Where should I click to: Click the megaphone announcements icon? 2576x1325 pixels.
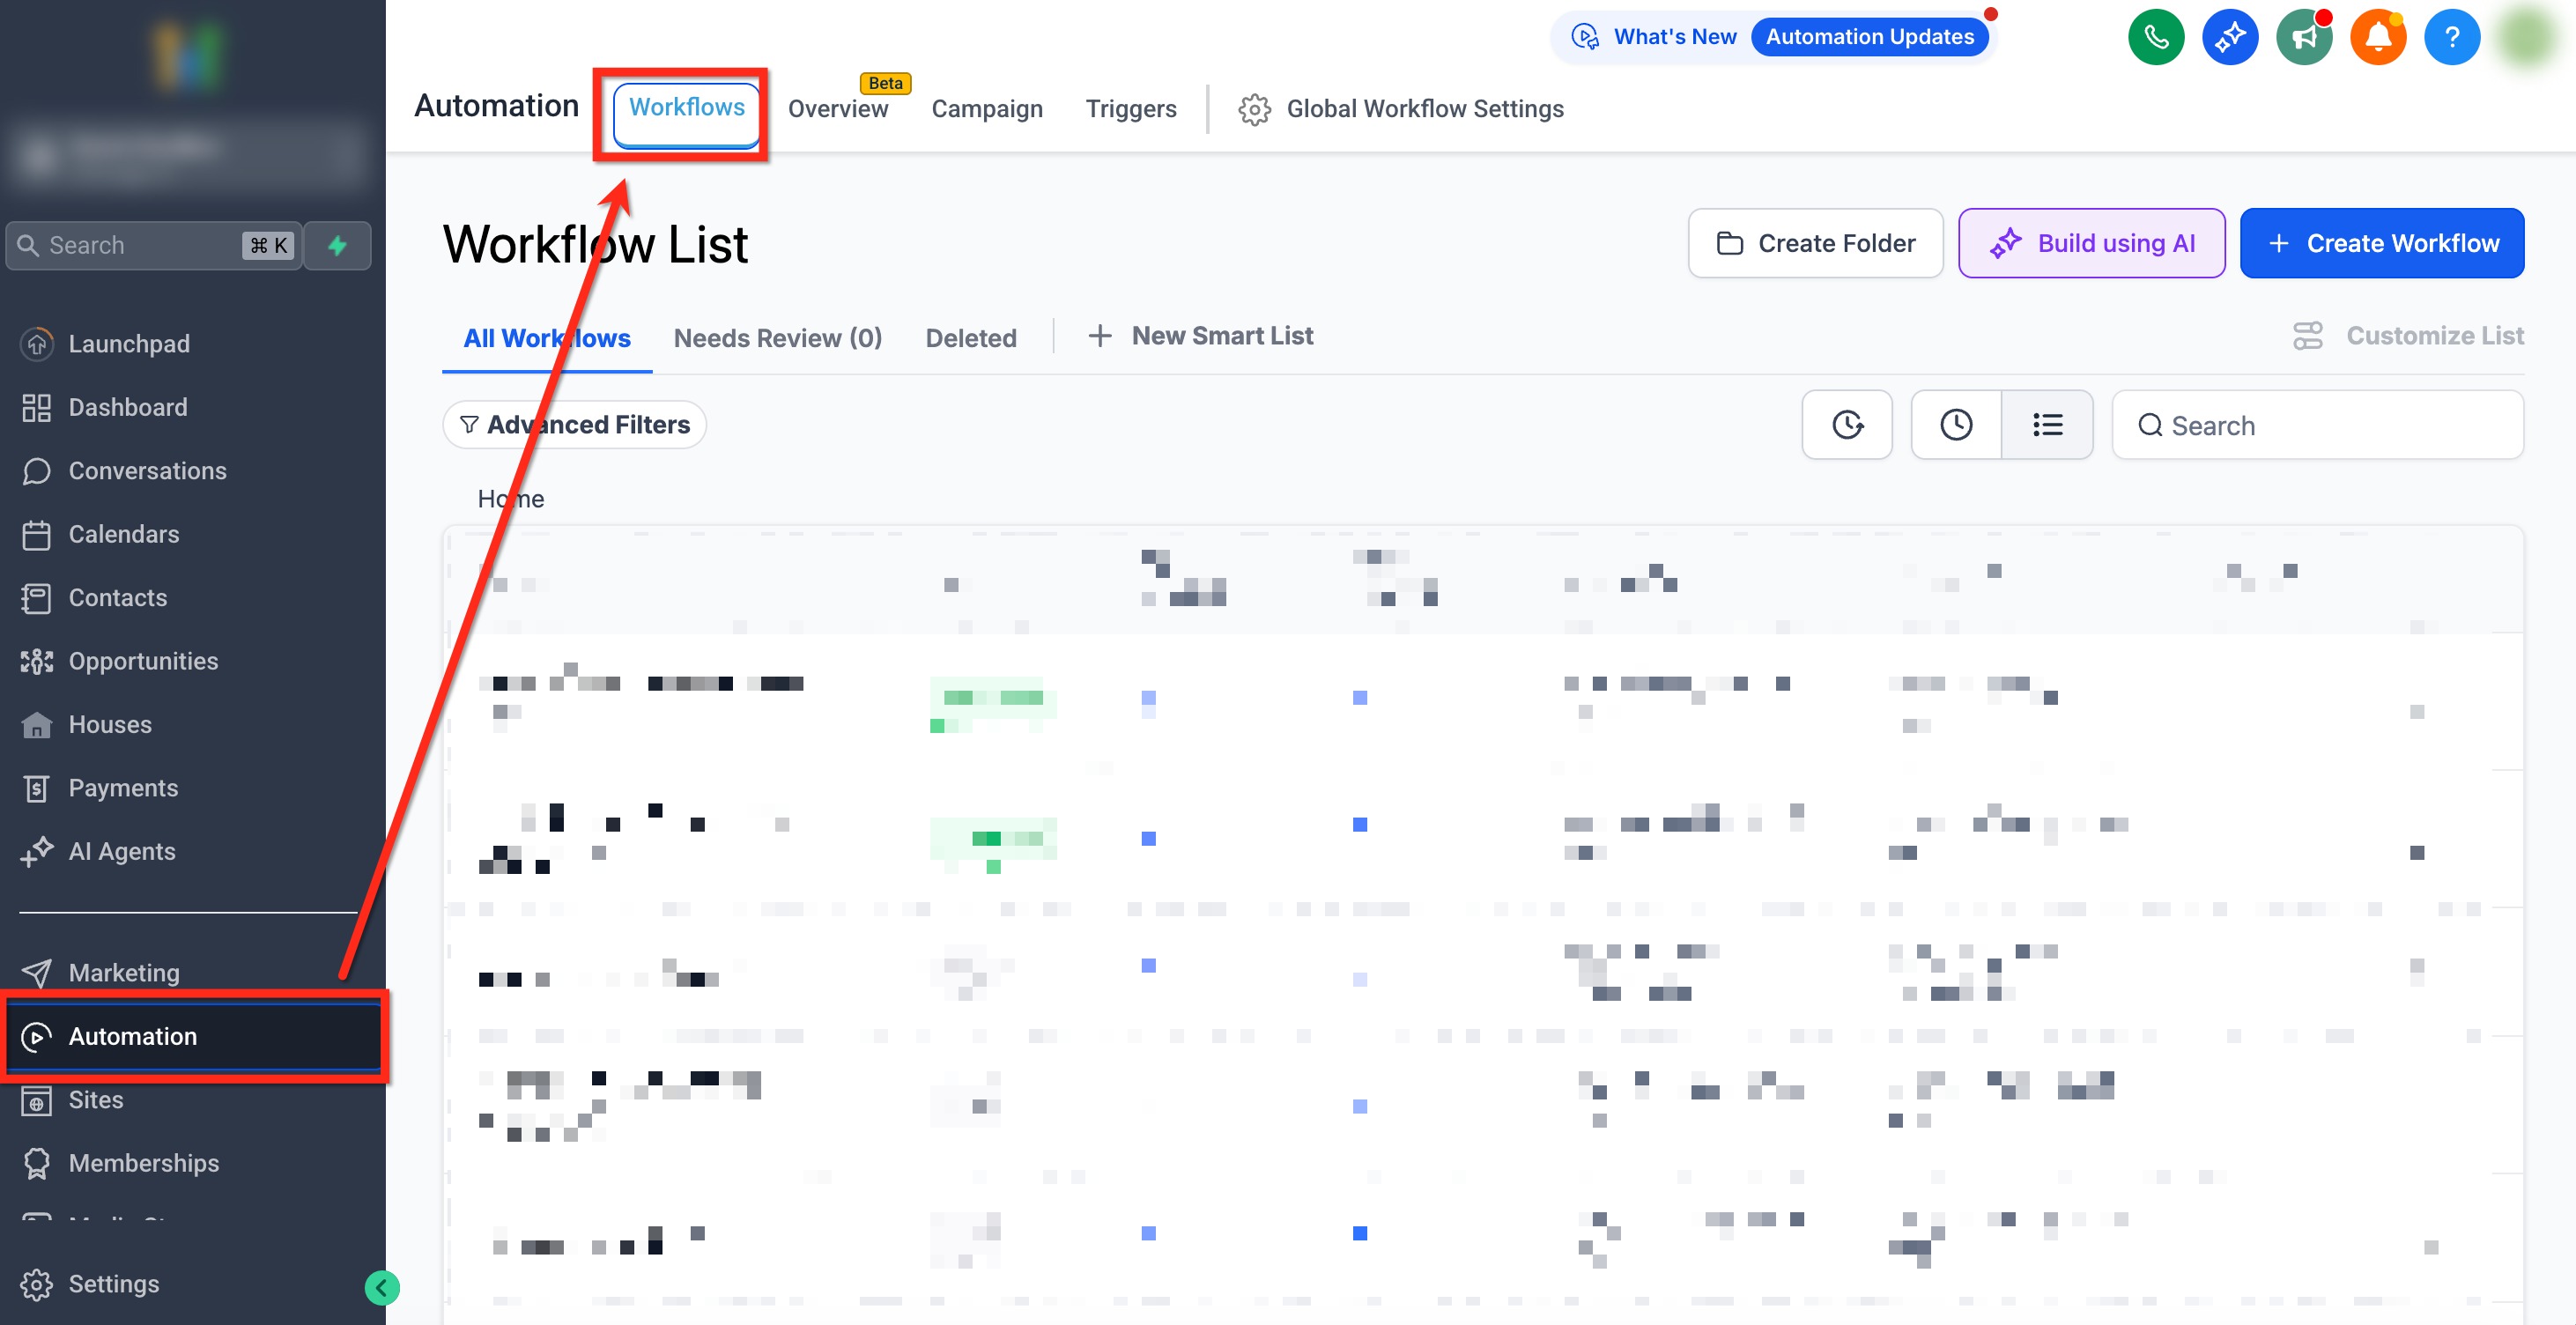[x=2303, y=38]
